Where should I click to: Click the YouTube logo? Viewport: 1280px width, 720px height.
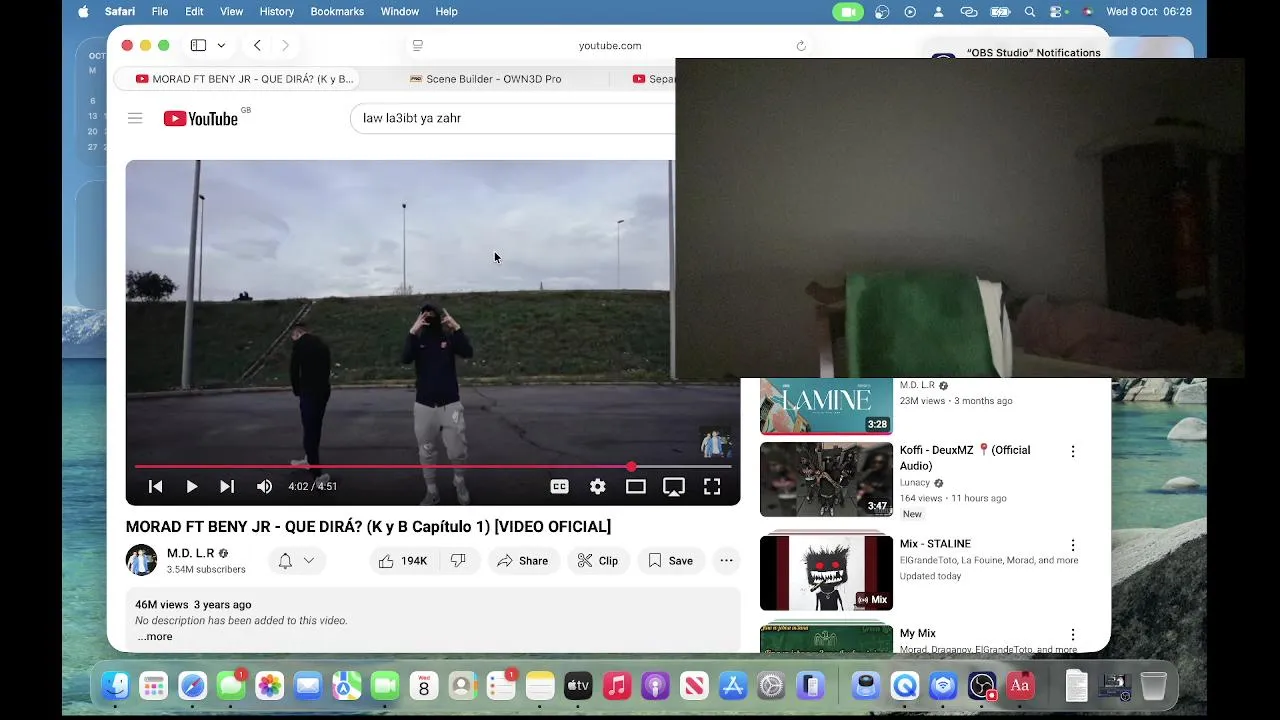[x=201, y=118]
